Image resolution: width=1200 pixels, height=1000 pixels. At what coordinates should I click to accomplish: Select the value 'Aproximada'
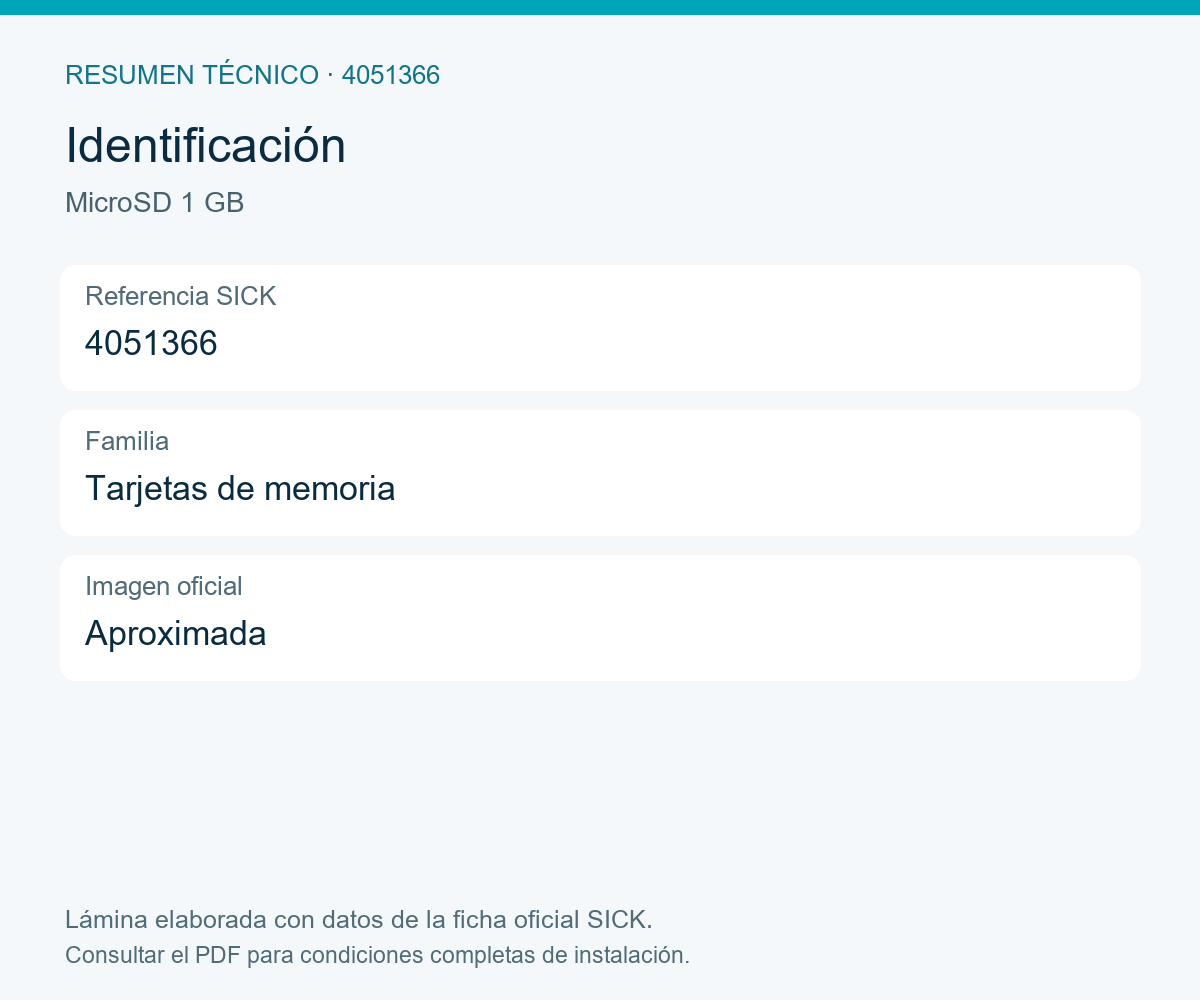click(175, 633)
